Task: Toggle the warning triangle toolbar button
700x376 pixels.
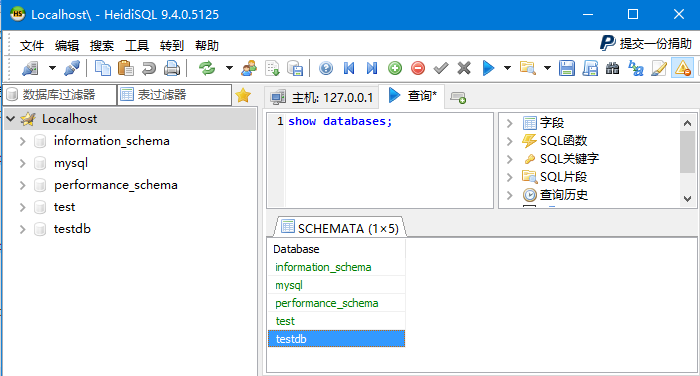Action: 683,68
